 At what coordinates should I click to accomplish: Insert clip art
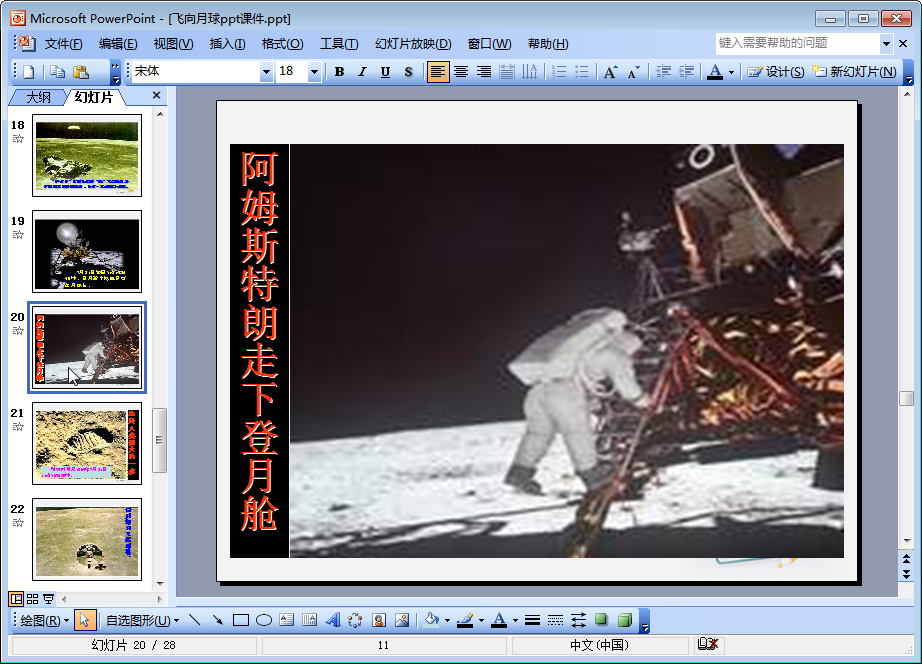pos(379,620)
